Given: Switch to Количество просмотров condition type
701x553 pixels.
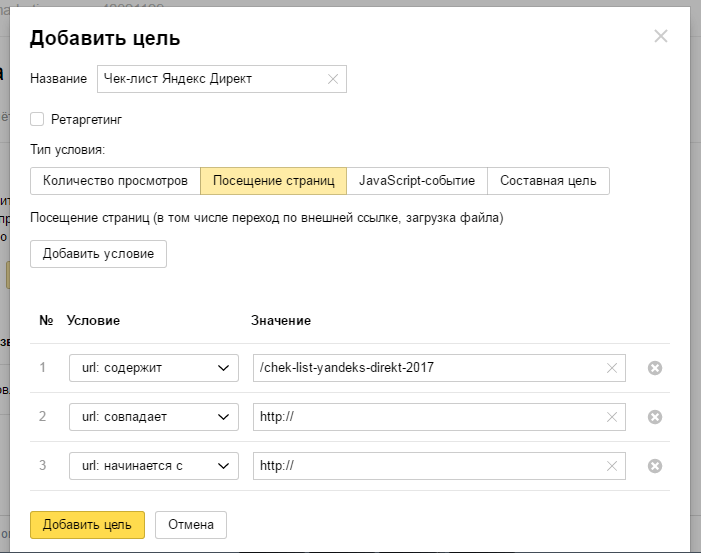Looking at the screenshot, I should click(115, 181).
